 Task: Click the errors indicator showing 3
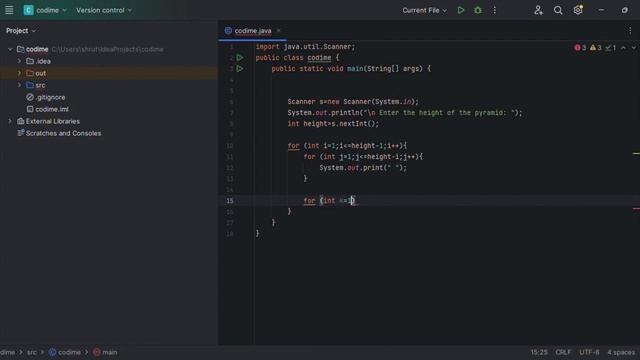pyautogui.click(x=580, y=48)
